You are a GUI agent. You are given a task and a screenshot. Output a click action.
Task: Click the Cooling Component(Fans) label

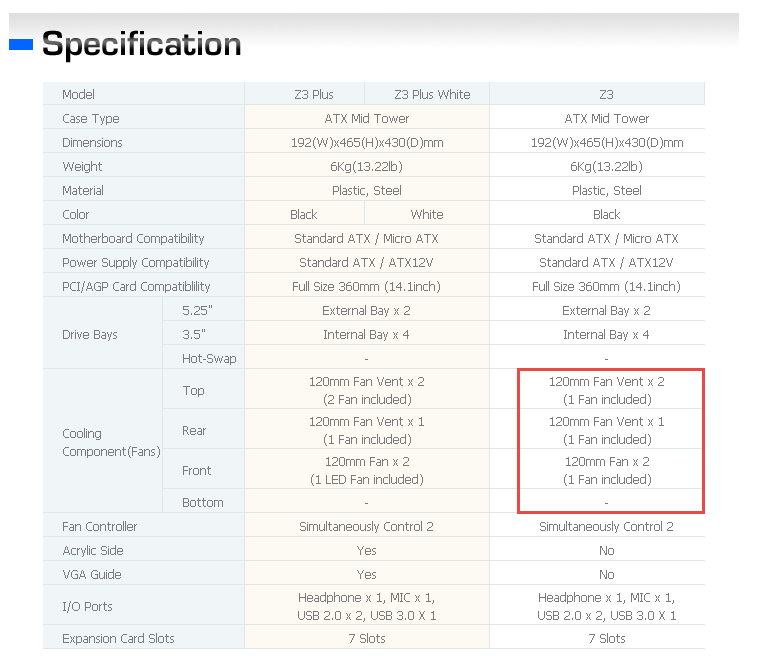111,442
